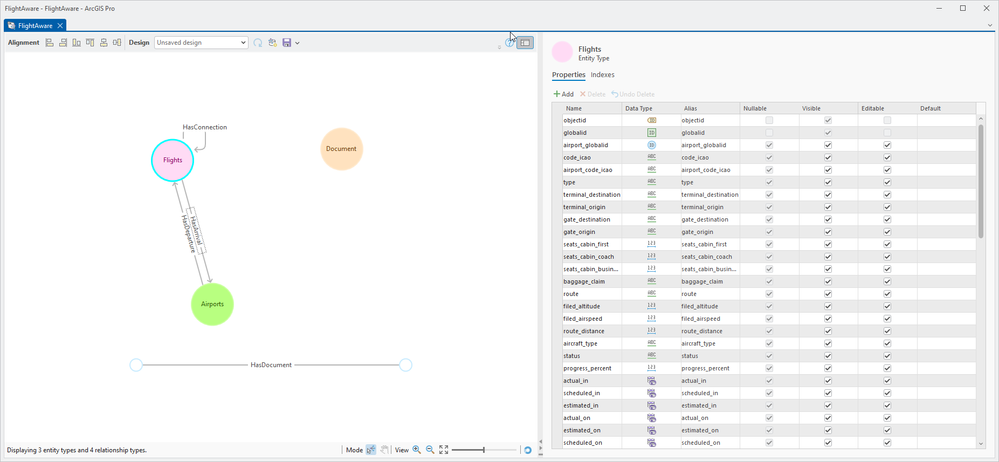Click the refresh icon in status bar
Image resolution: width=999 pixels, height=462 pixels.
click(528, 450)
